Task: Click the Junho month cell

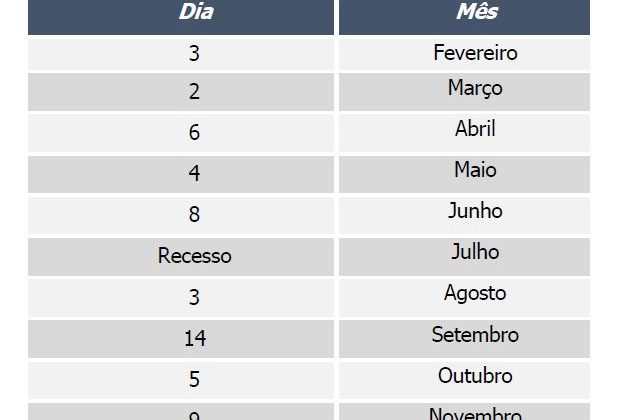Action: pyautogui.click(x=475, y=211)
